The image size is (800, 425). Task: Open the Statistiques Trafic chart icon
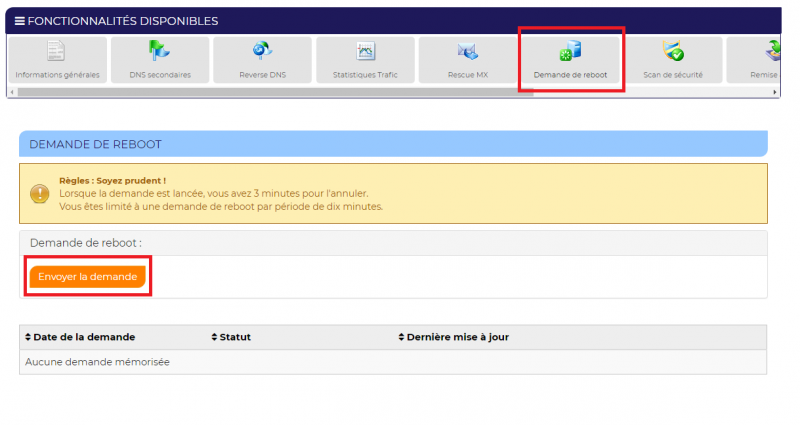tap(365, 51)
